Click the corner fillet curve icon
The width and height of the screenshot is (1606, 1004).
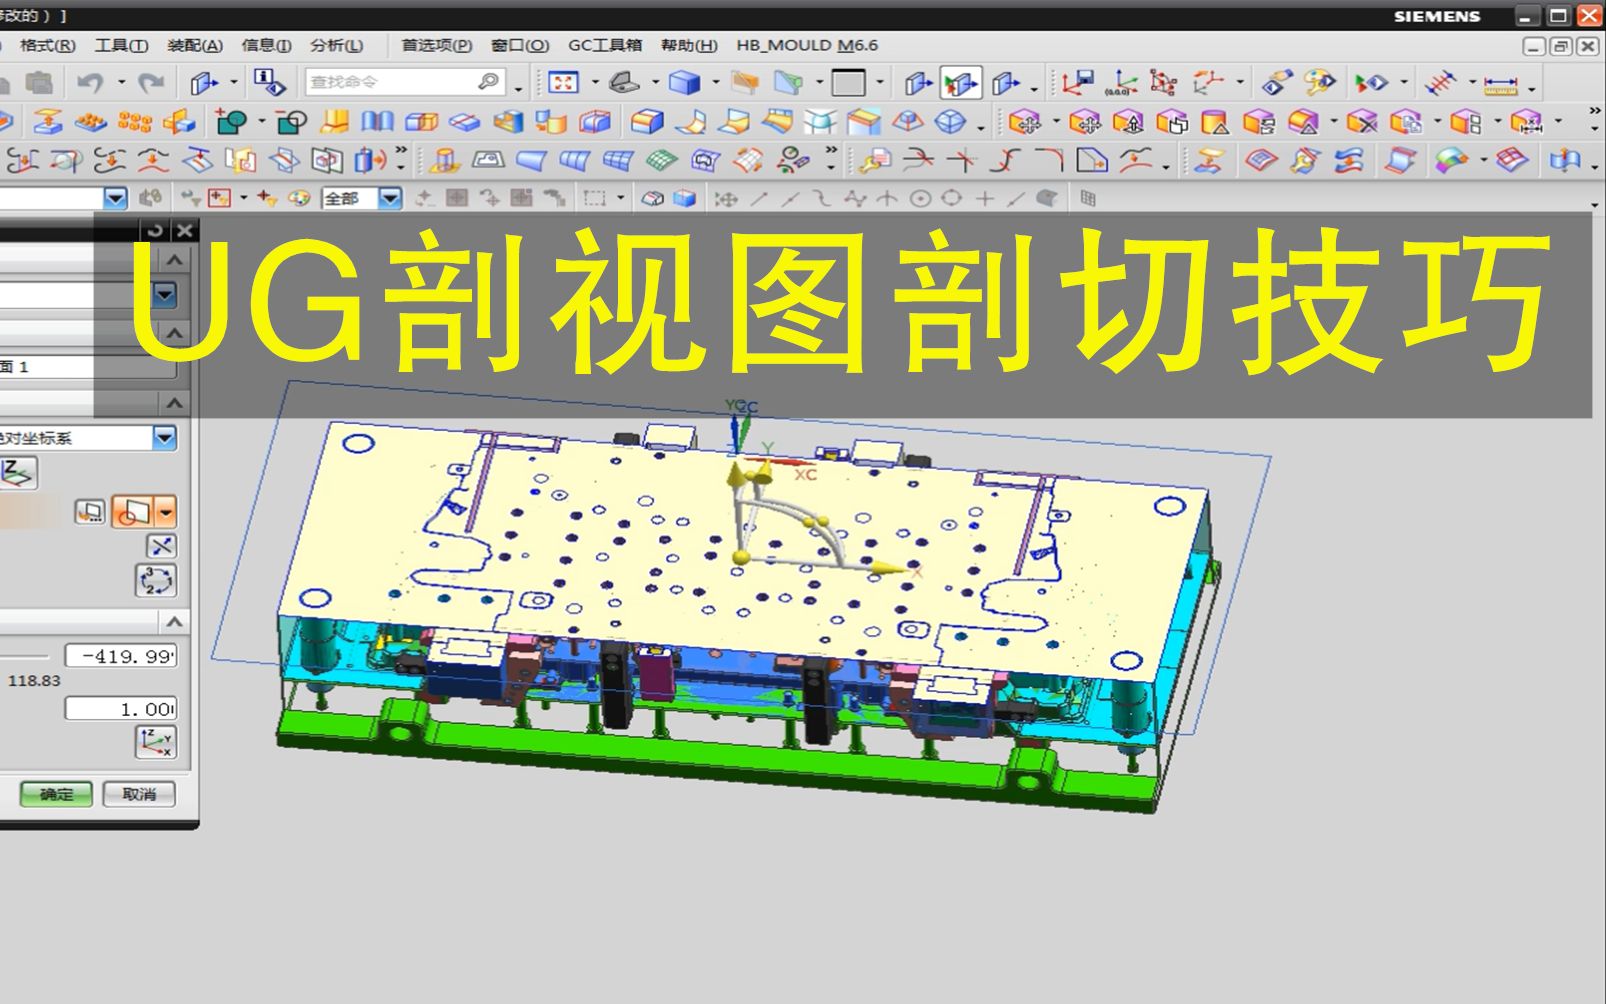pyautogui.click(x=1049, y=160)
